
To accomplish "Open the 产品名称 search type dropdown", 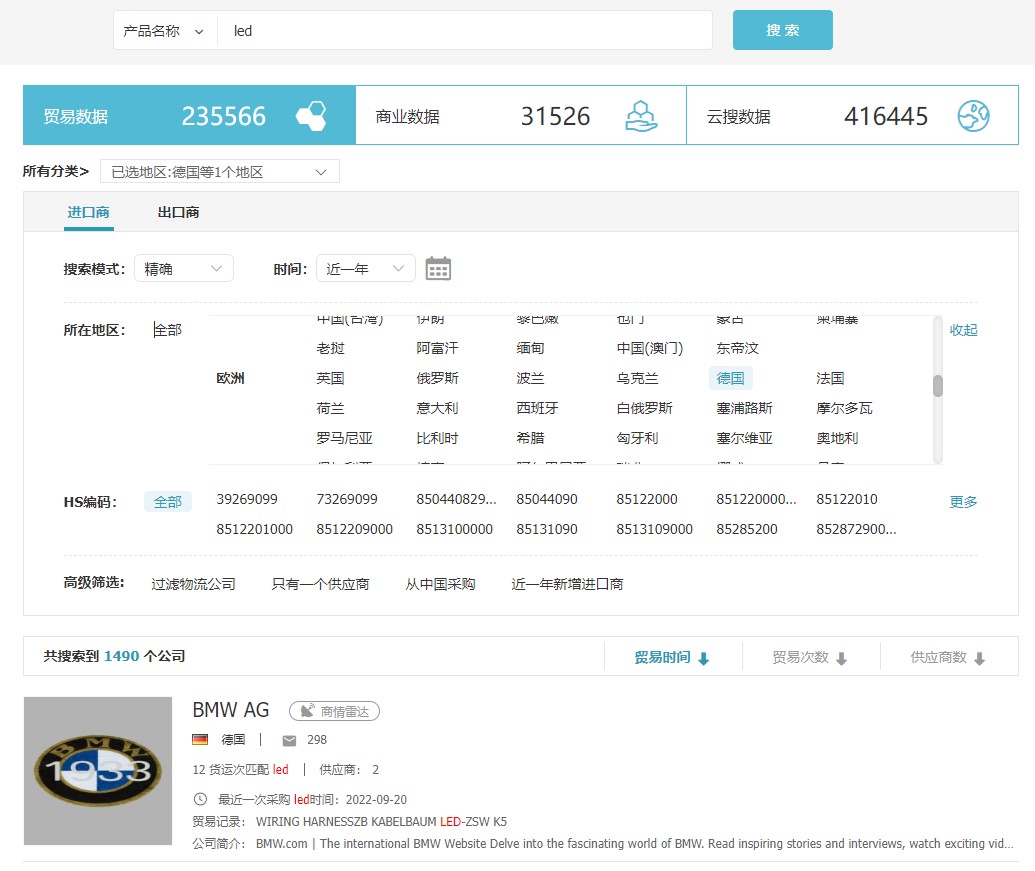I will tap(164, 31).
